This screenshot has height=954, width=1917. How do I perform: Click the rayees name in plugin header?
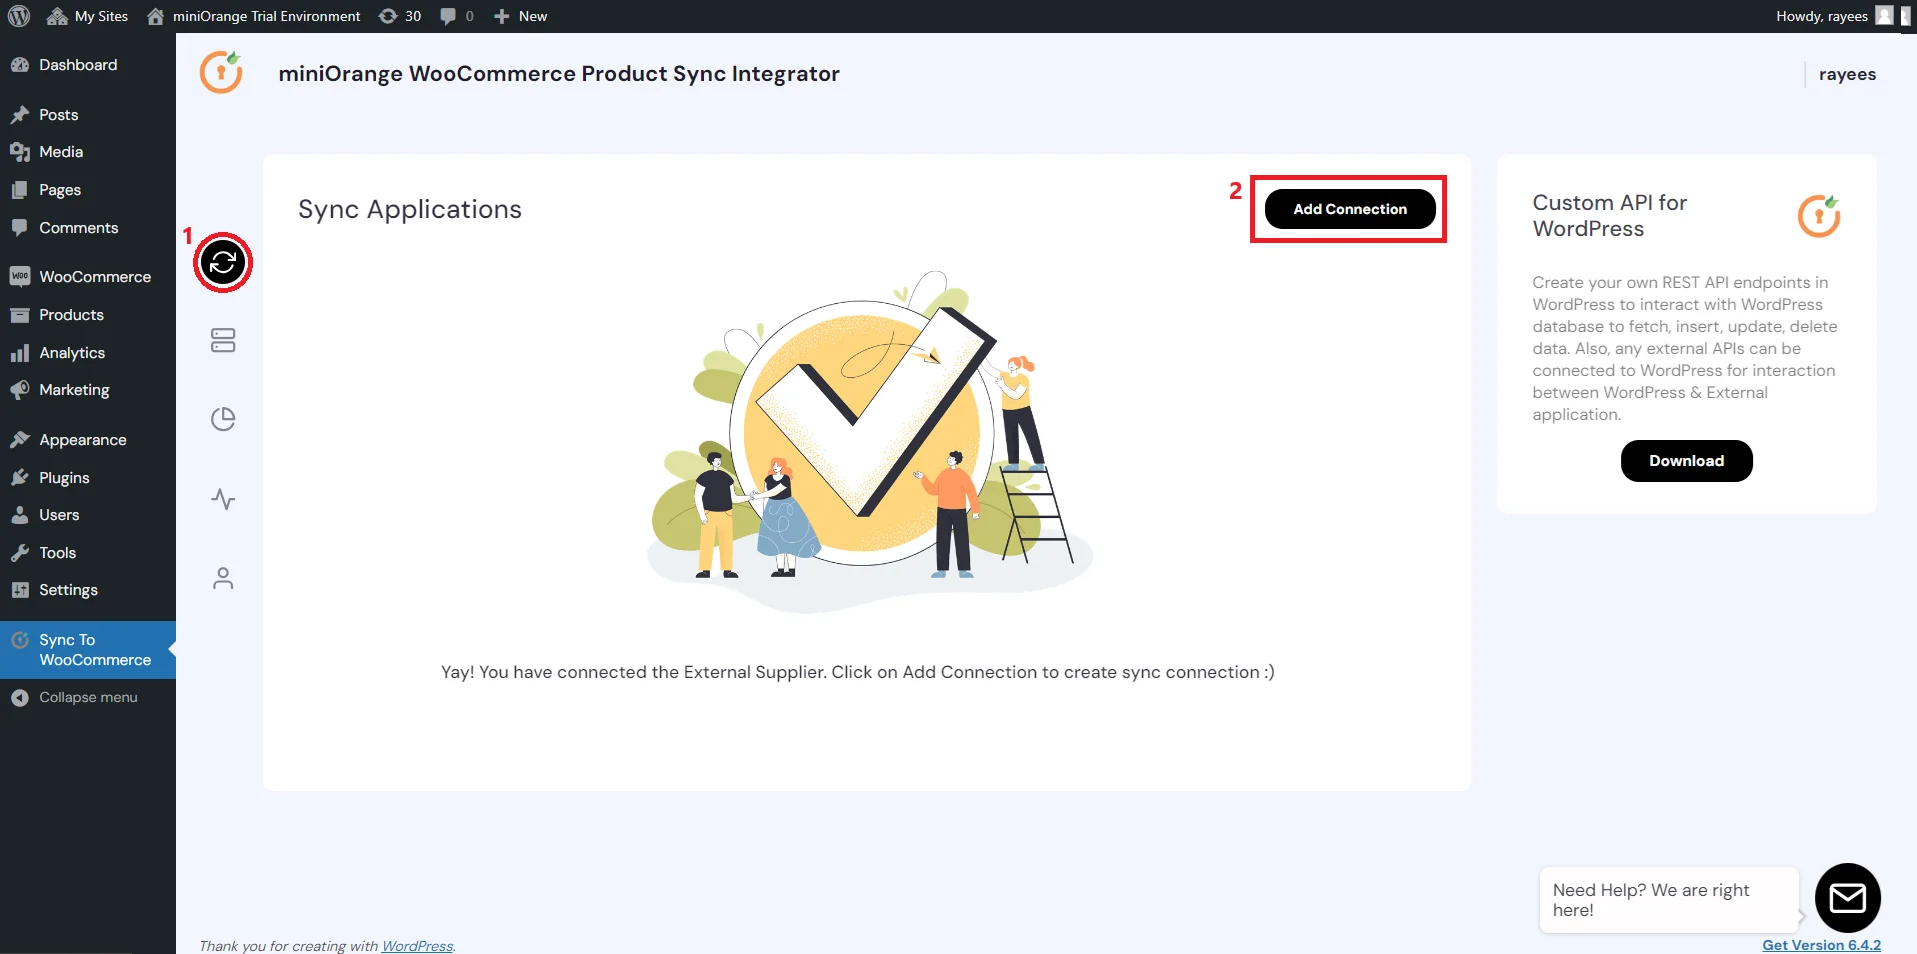coord(1847,74)
